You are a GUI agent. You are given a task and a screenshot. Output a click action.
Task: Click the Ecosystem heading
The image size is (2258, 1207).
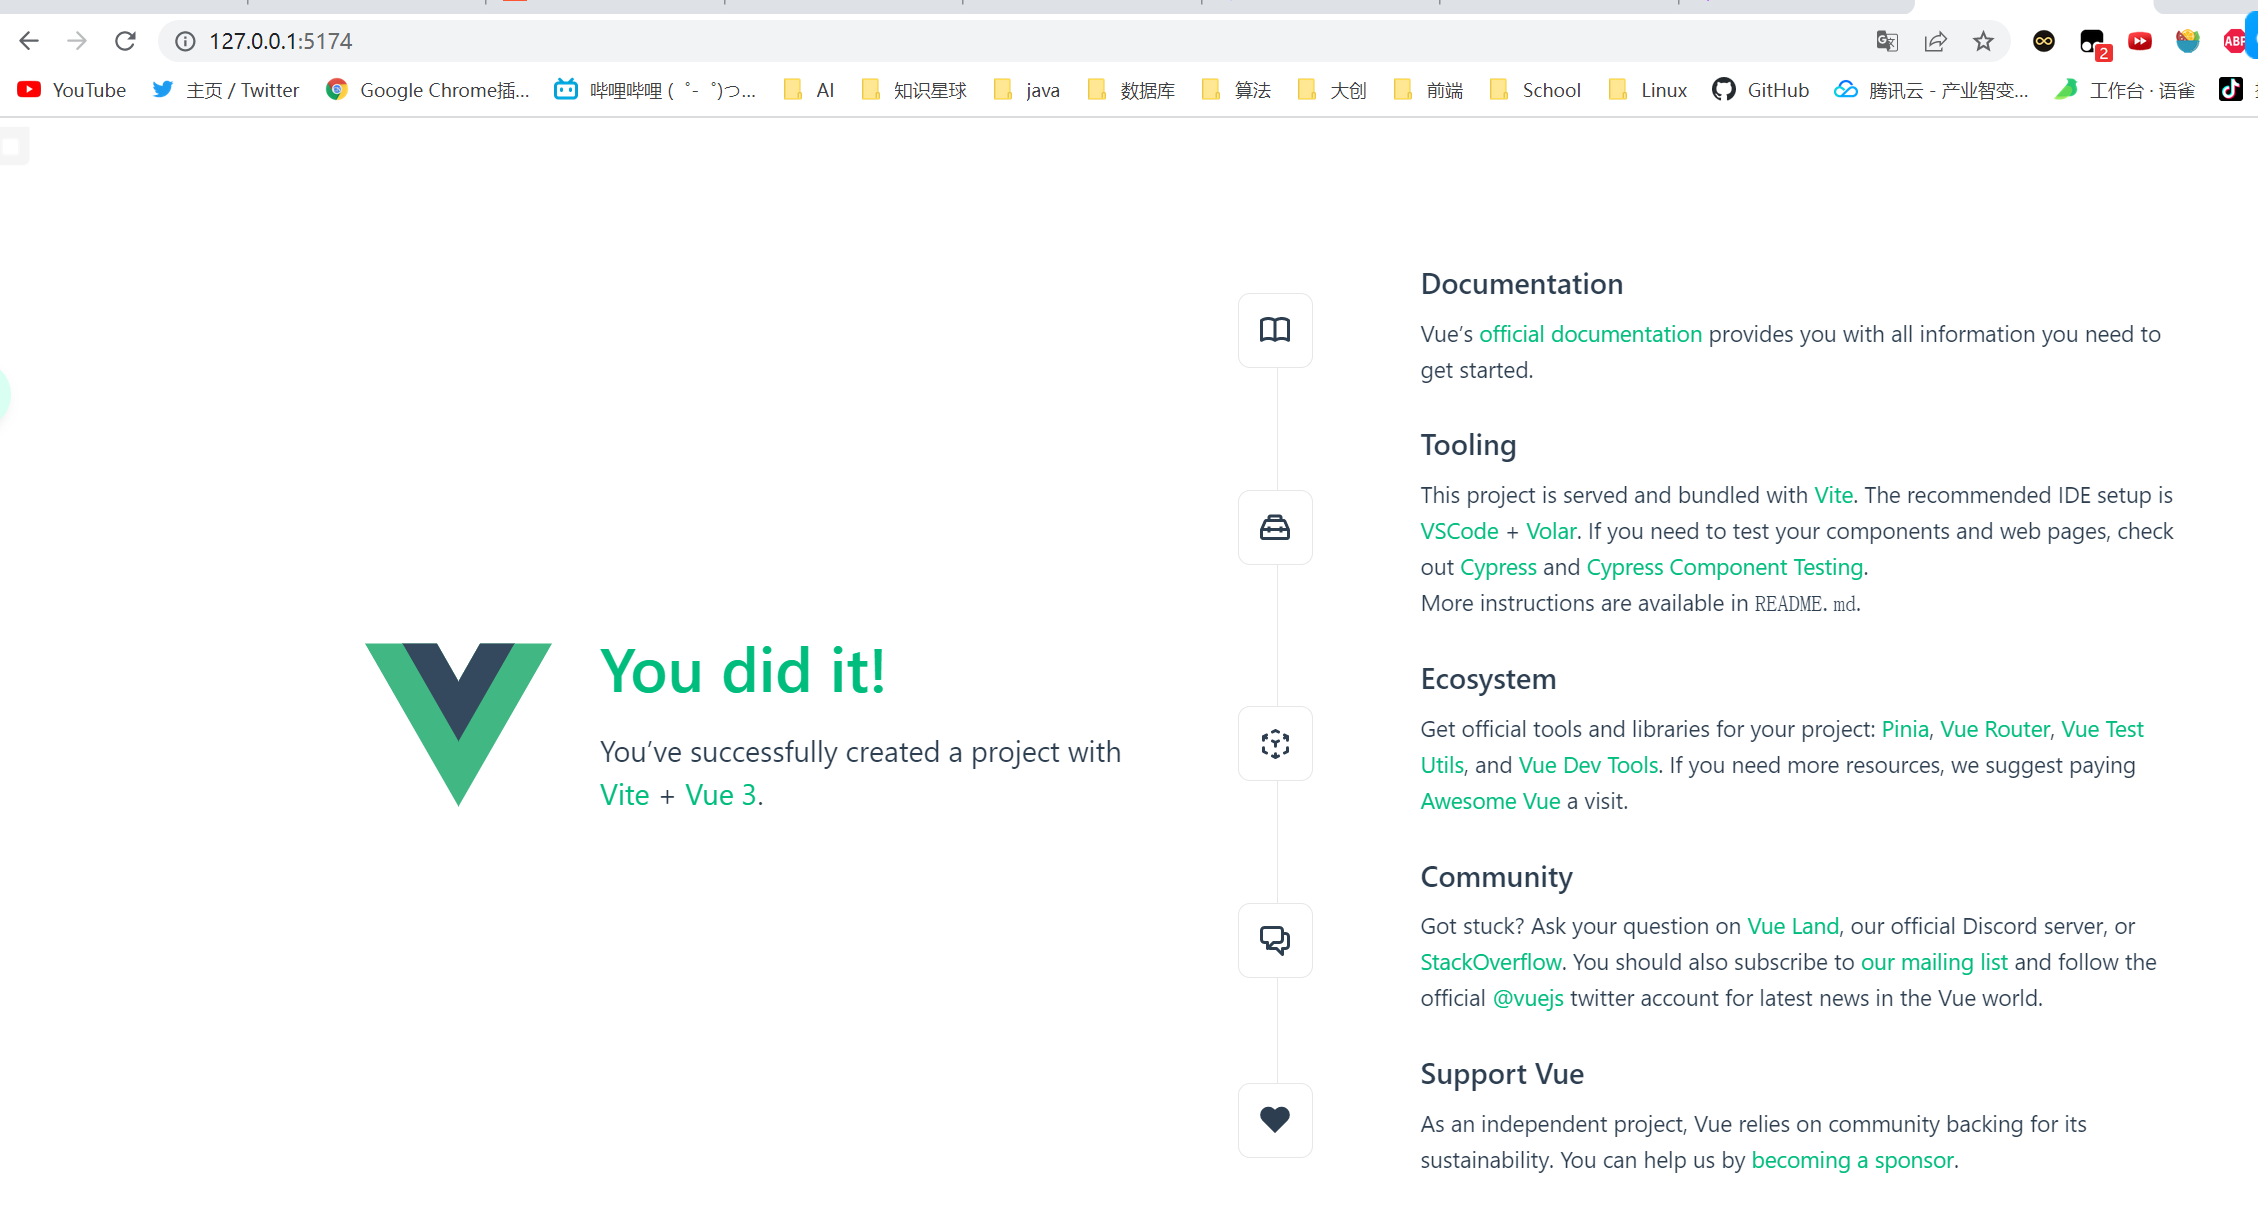(1488, 679)
